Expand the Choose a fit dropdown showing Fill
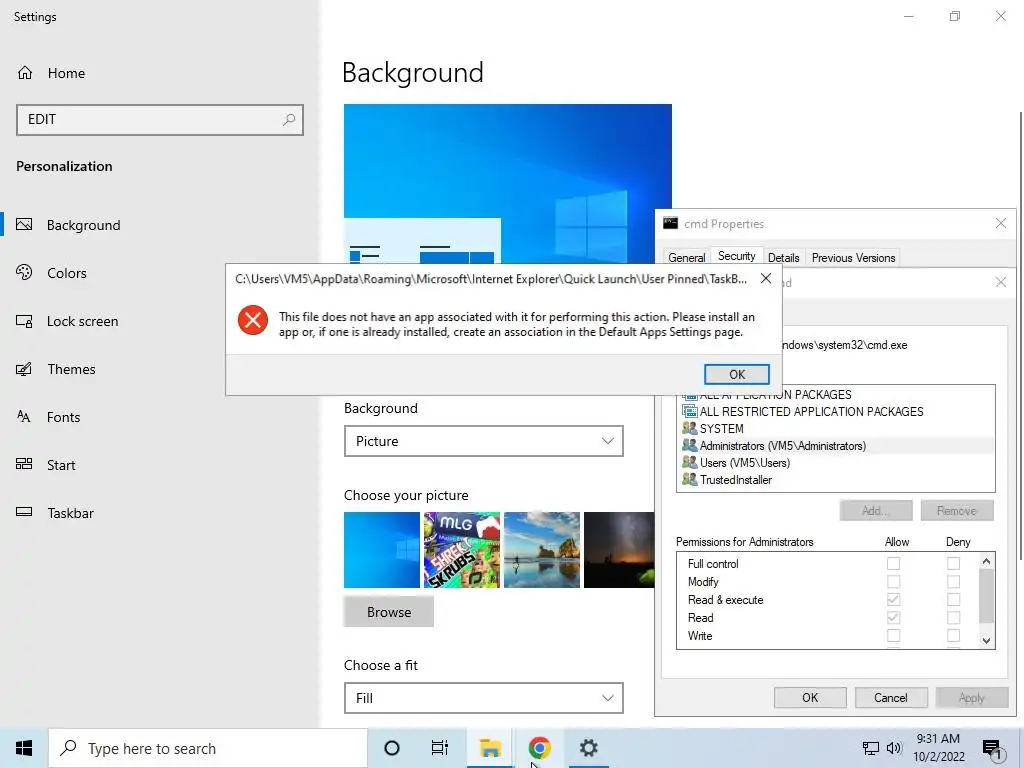This screenshot has height=768, width=1024. pos(483,698)
